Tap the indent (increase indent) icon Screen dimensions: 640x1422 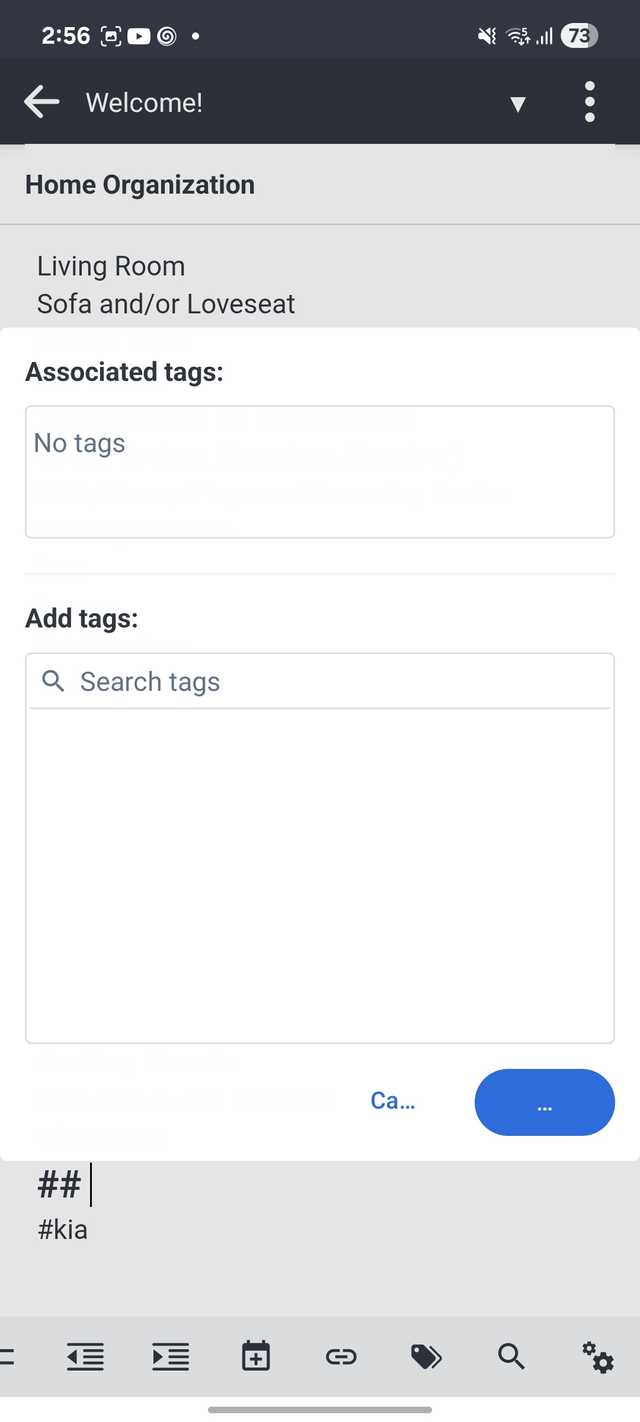coord(171,1357)
